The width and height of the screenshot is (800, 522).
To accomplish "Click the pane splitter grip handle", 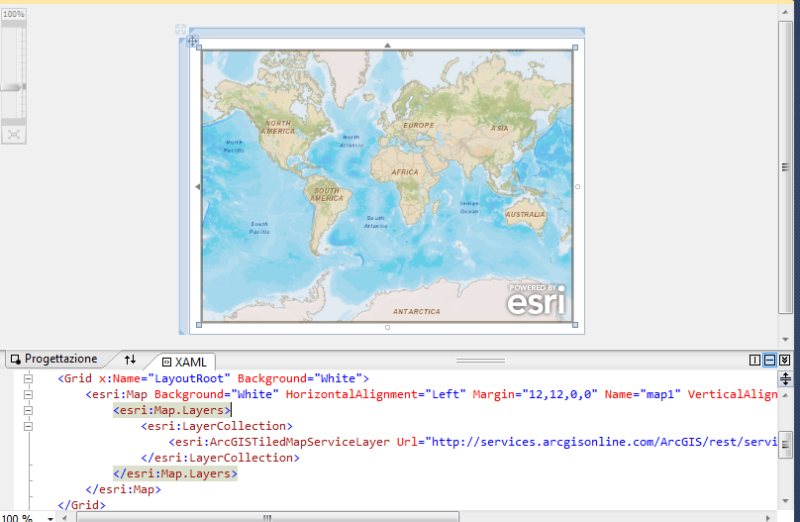I will coord(481,360).
